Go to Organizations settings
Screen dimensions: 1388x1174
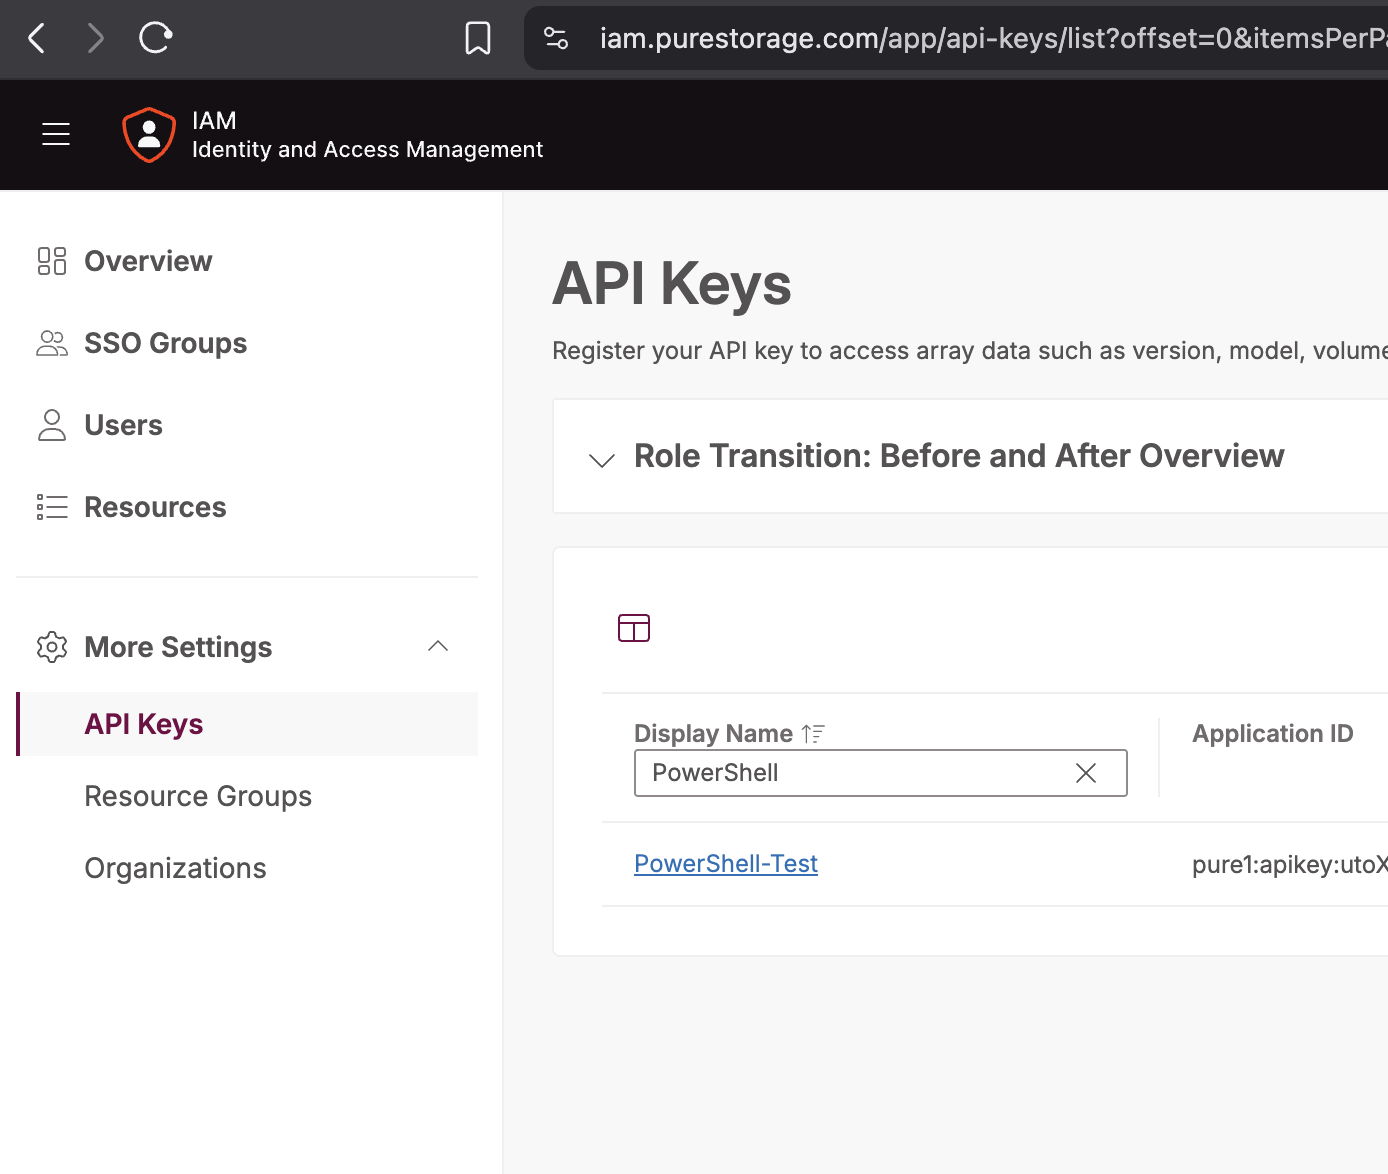(175, 868)
